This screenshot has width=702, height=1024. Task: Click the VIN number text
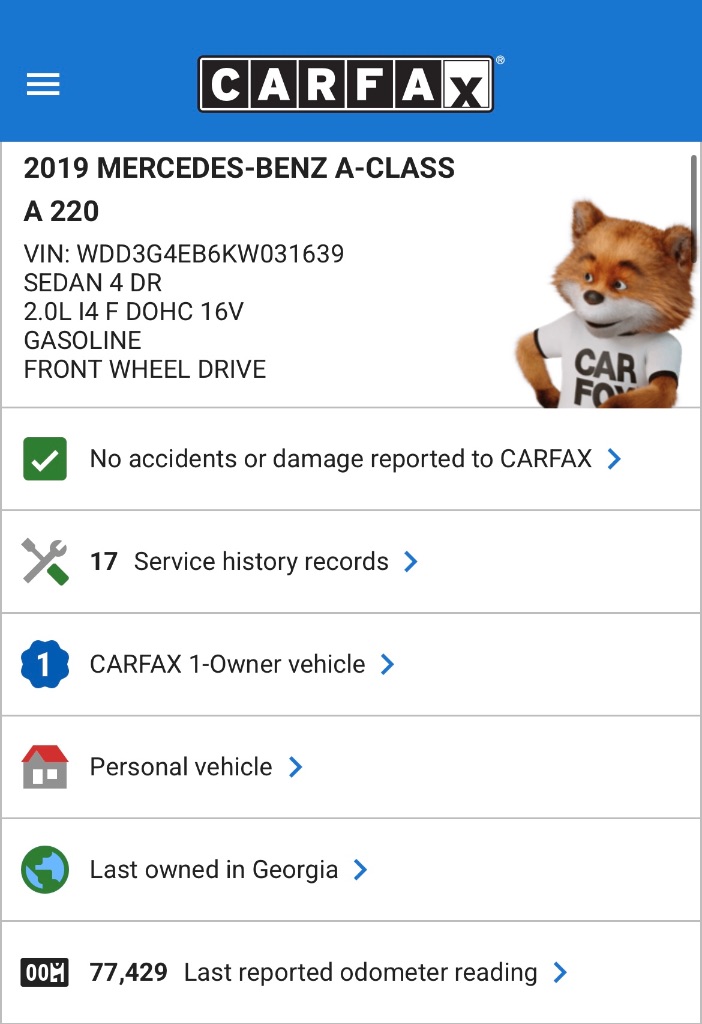pos(183,254)
